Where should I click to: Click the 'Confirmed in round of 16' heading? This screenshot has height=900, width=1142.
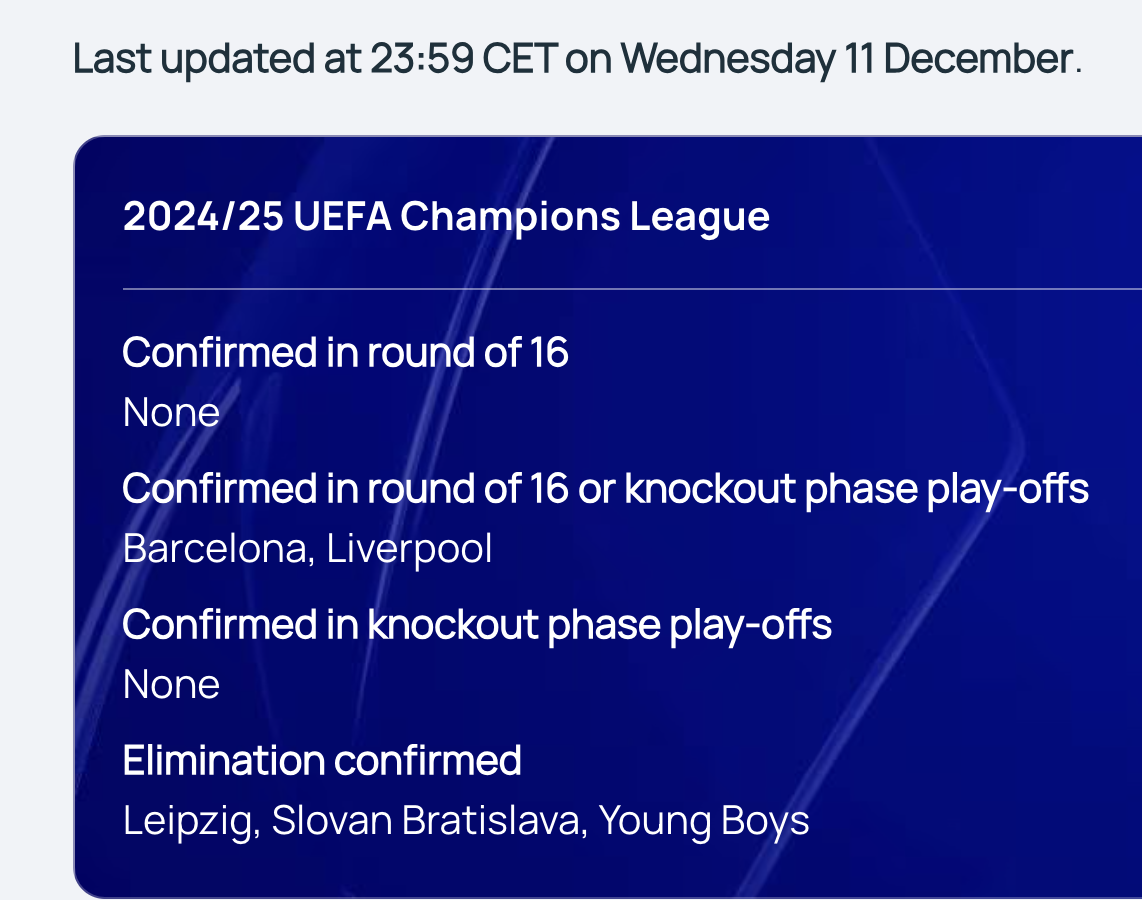(345, 352)
